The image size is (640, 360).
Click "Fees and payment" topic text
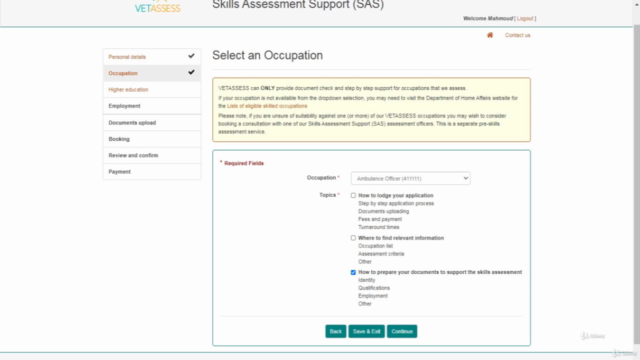[380, 219]
